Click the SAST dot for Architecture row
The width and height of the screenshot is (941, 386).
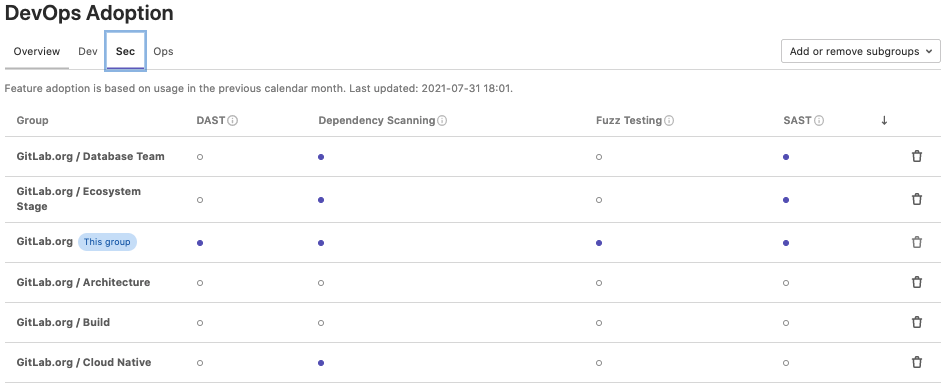click(x=786, y=283)
